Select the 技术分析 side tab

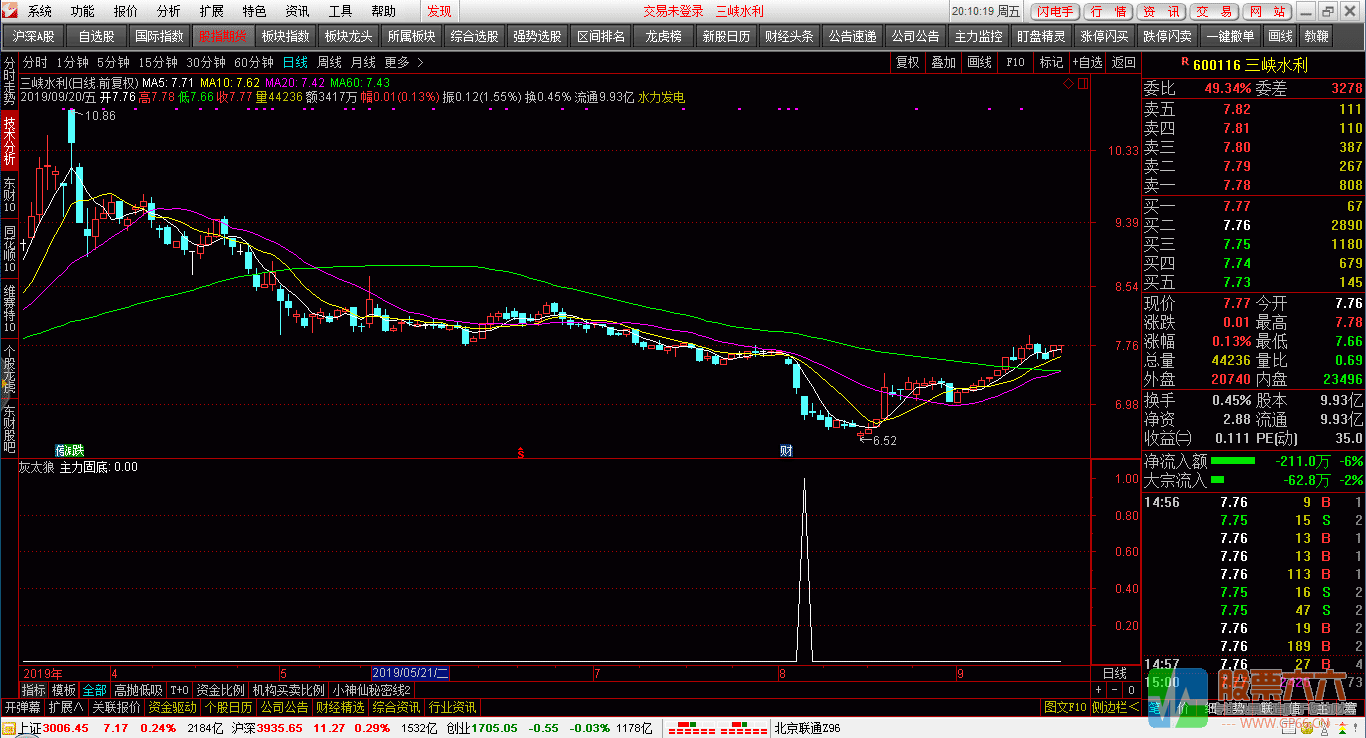click(x=9, y=141)
